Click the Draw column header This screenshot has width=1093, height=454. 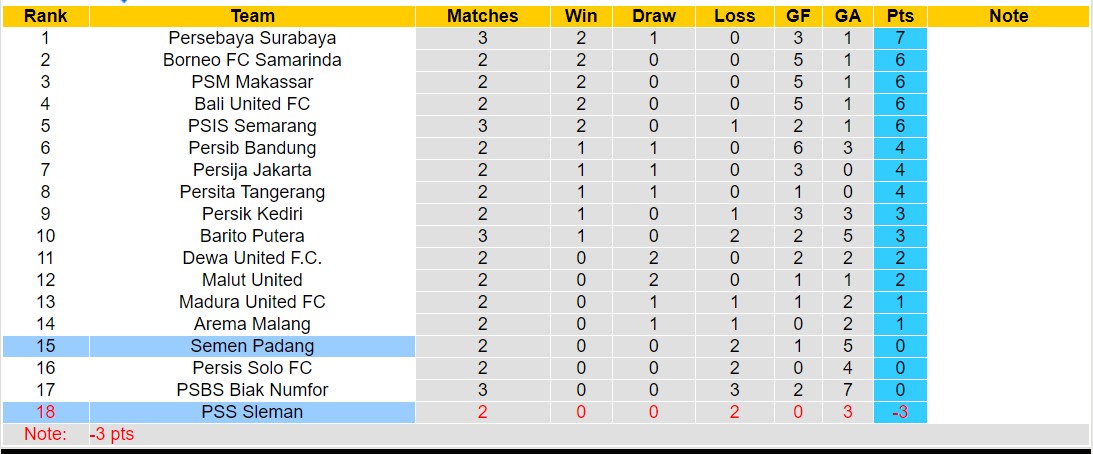pos(654,16)
